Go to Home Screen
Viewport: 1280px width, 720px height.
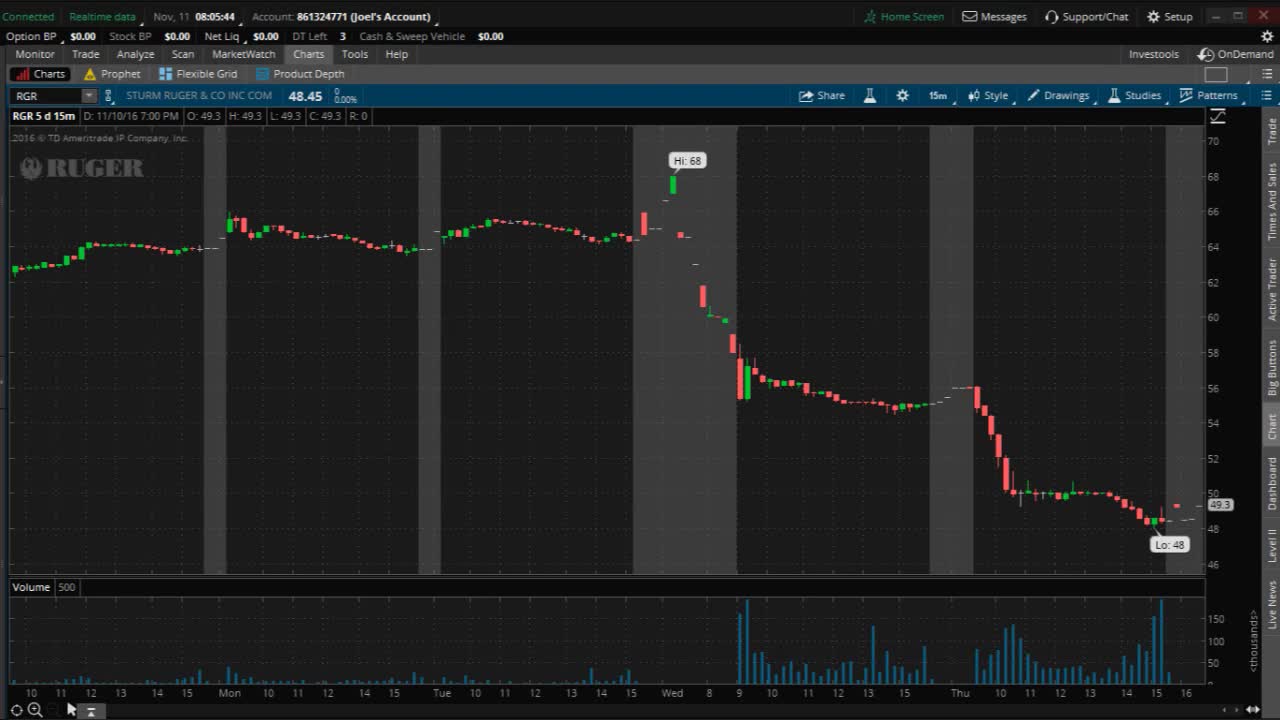[904, 16]
